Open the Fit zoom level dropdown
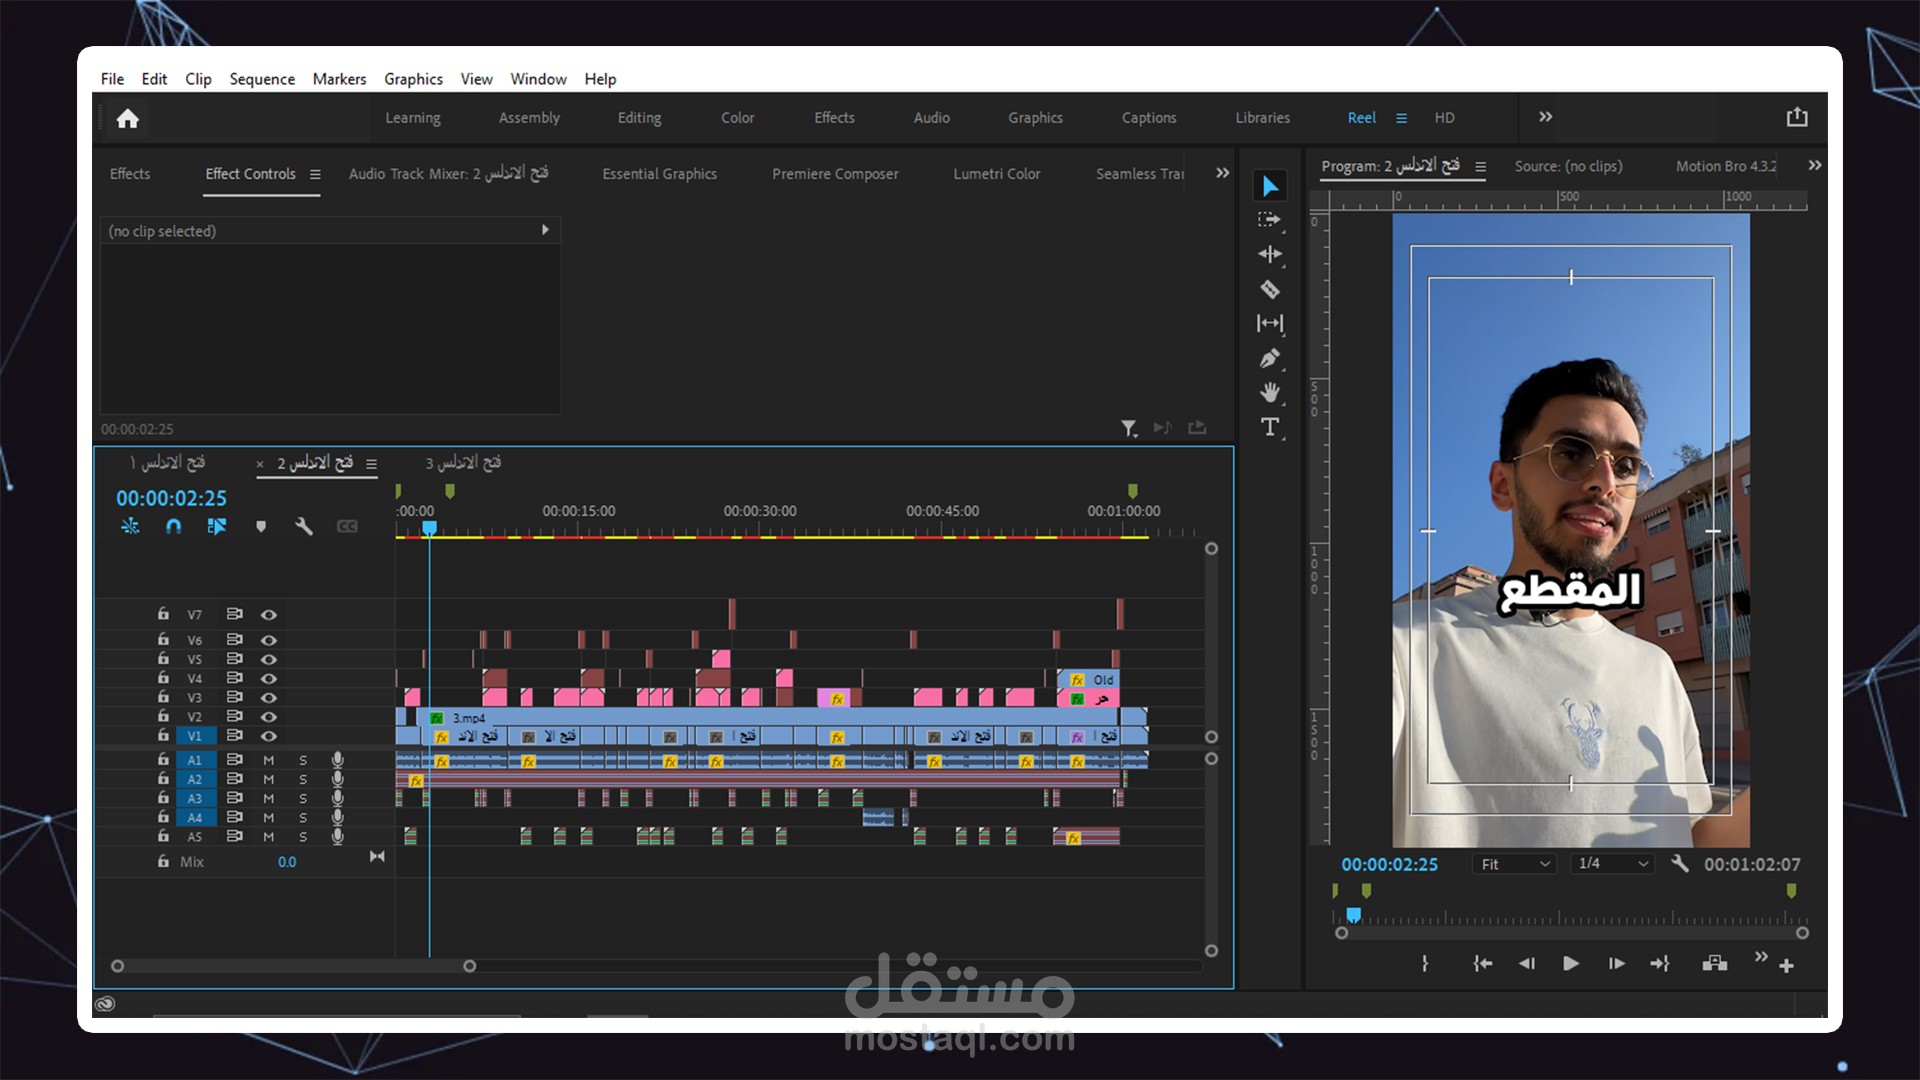1920x1080 pixels. [1515, 864]
